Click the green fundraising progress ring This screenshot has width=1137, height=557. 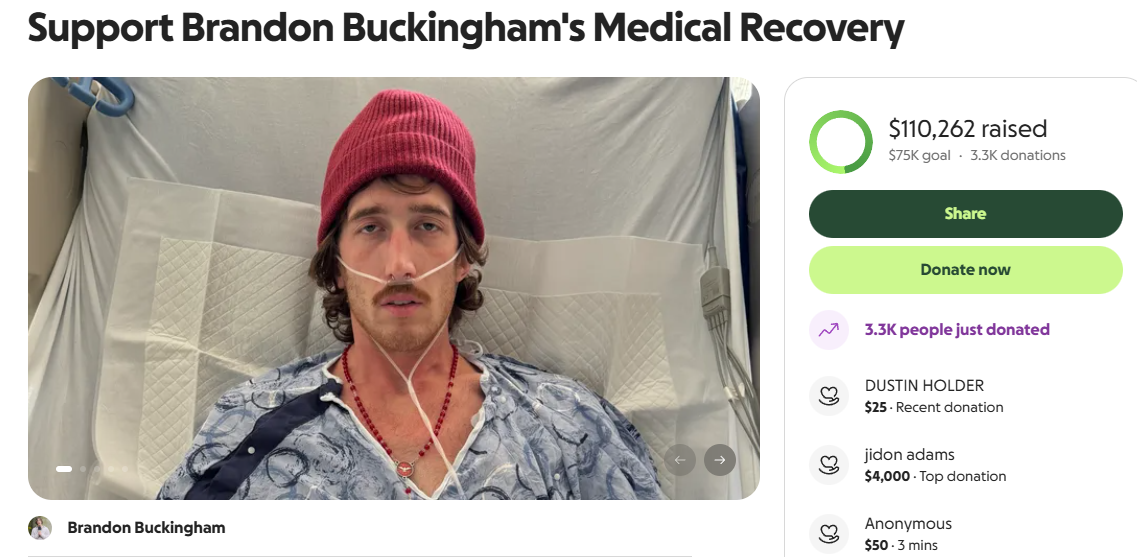[841, 141]
